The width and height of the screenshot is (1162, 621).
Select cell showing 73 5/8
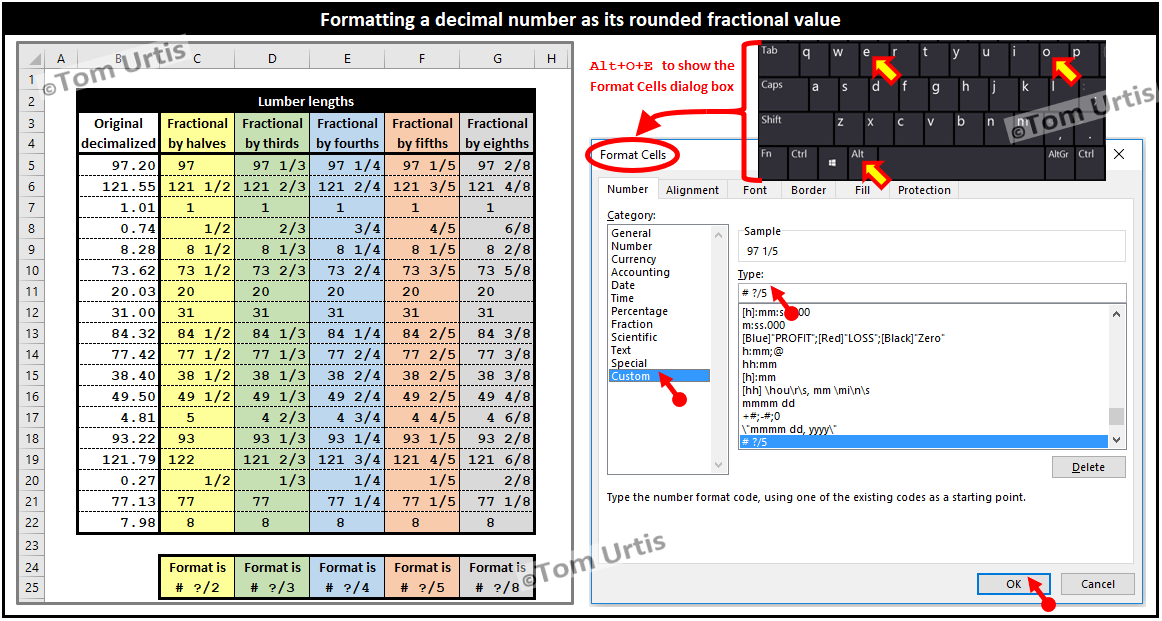coord(497,270)
